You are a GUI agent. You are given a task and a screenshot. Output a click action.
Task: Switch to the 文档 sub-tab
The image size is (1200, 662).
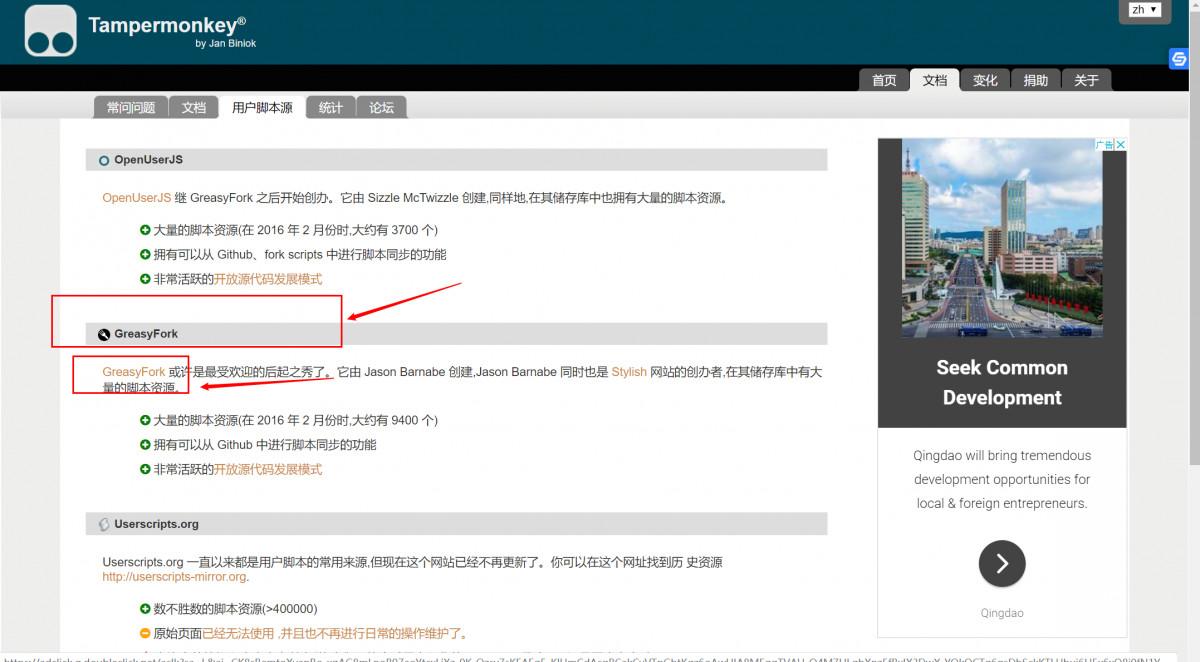193,107
